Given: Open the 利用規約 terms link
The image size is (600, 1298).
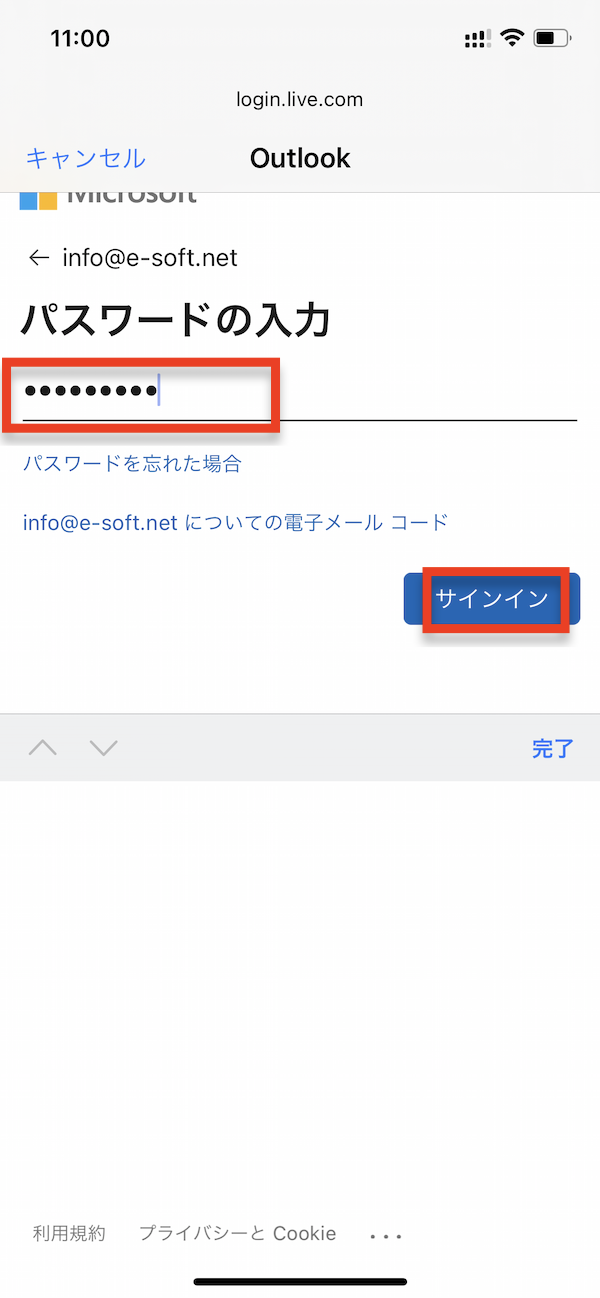Looking at the screenshot, I should 69,1233.
